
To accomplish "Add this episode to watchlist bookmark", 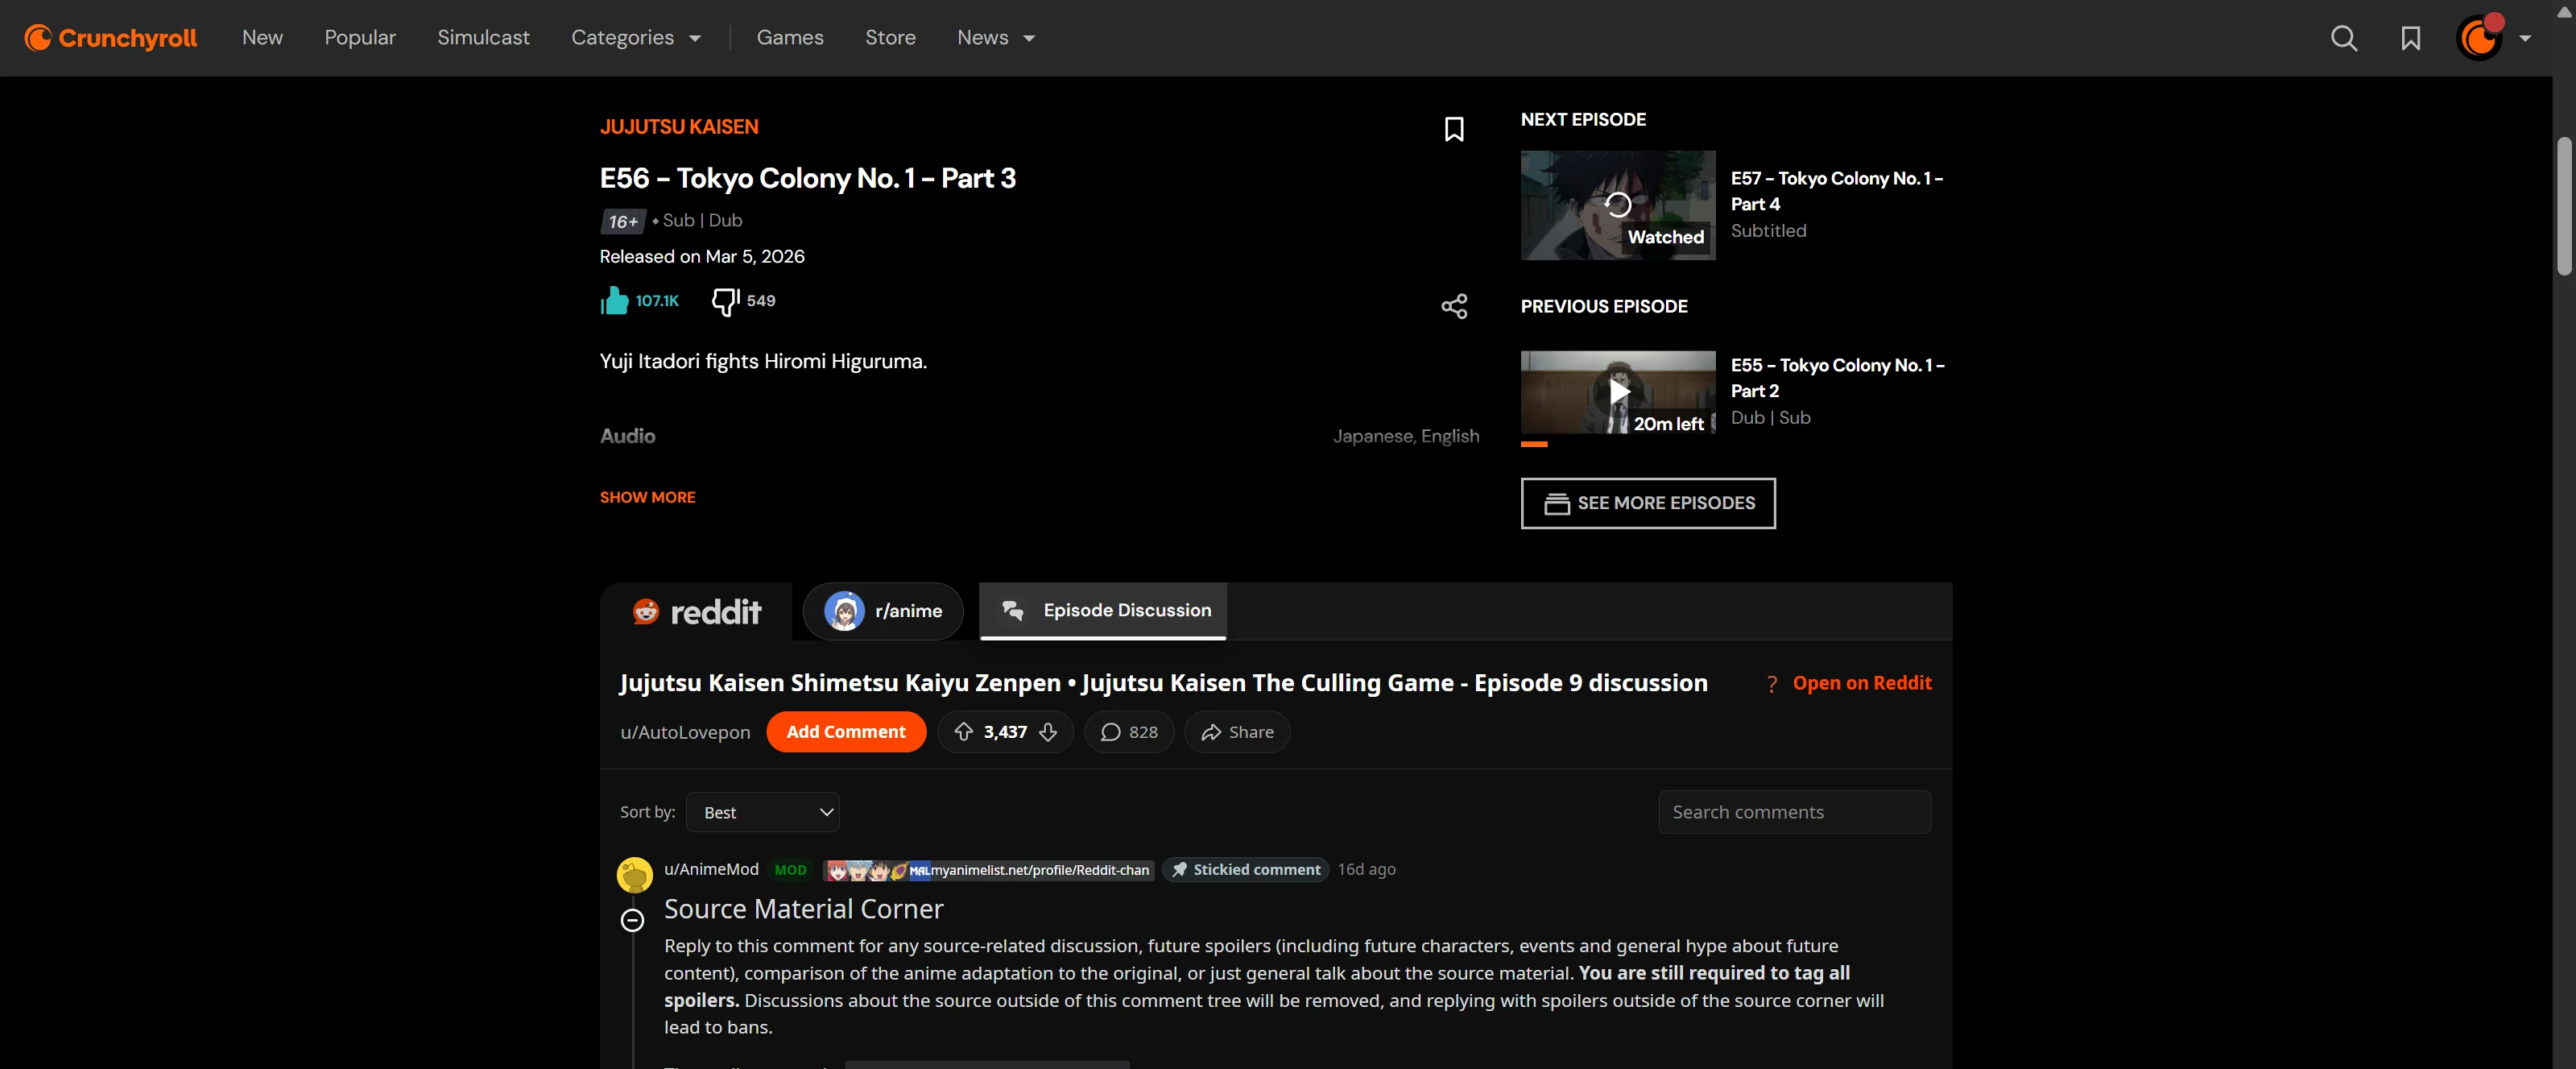I will [x=1454, y=129].
